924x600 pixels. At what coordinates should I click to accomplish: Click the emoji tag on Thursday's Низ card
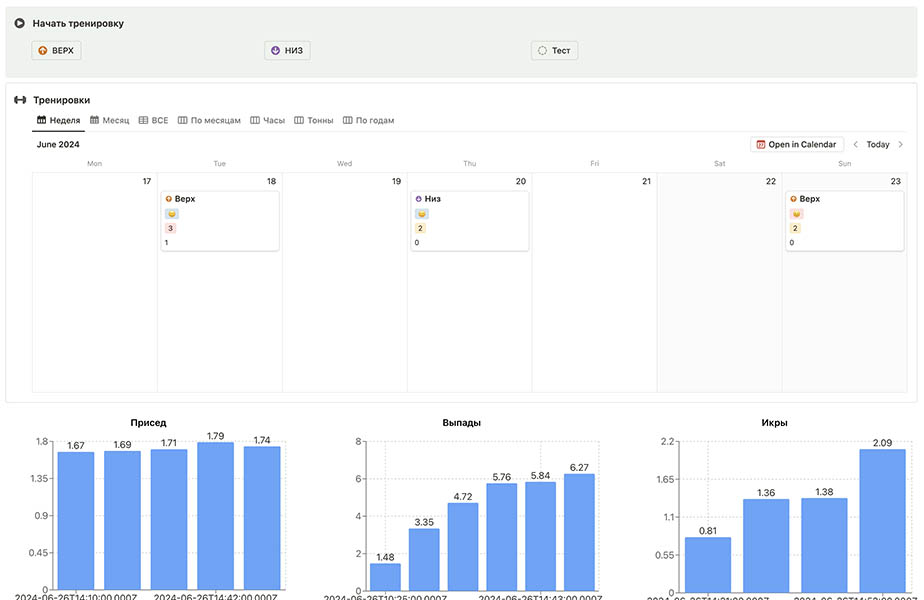point(421,214)
